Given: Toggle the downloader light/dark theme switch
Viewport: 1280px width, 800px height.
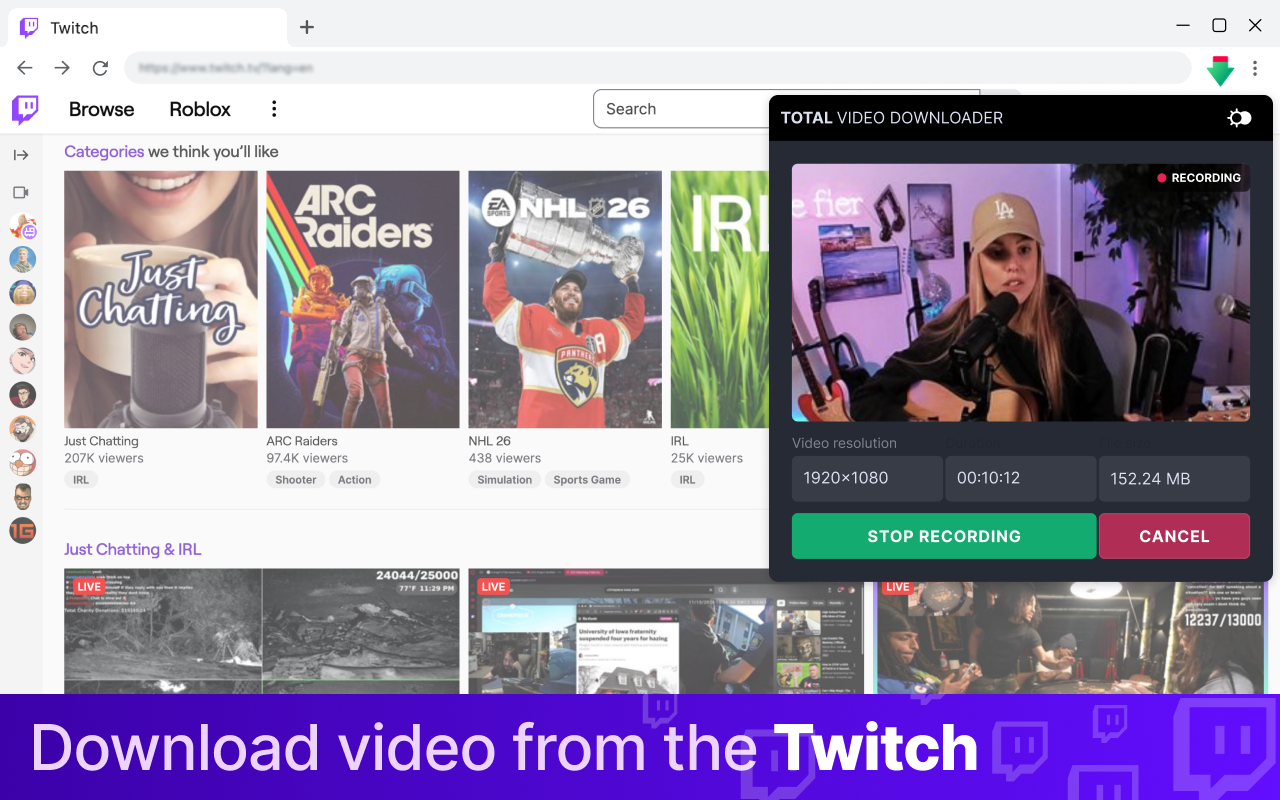Looking at the screenshot, I should [x=1239, y=118].
